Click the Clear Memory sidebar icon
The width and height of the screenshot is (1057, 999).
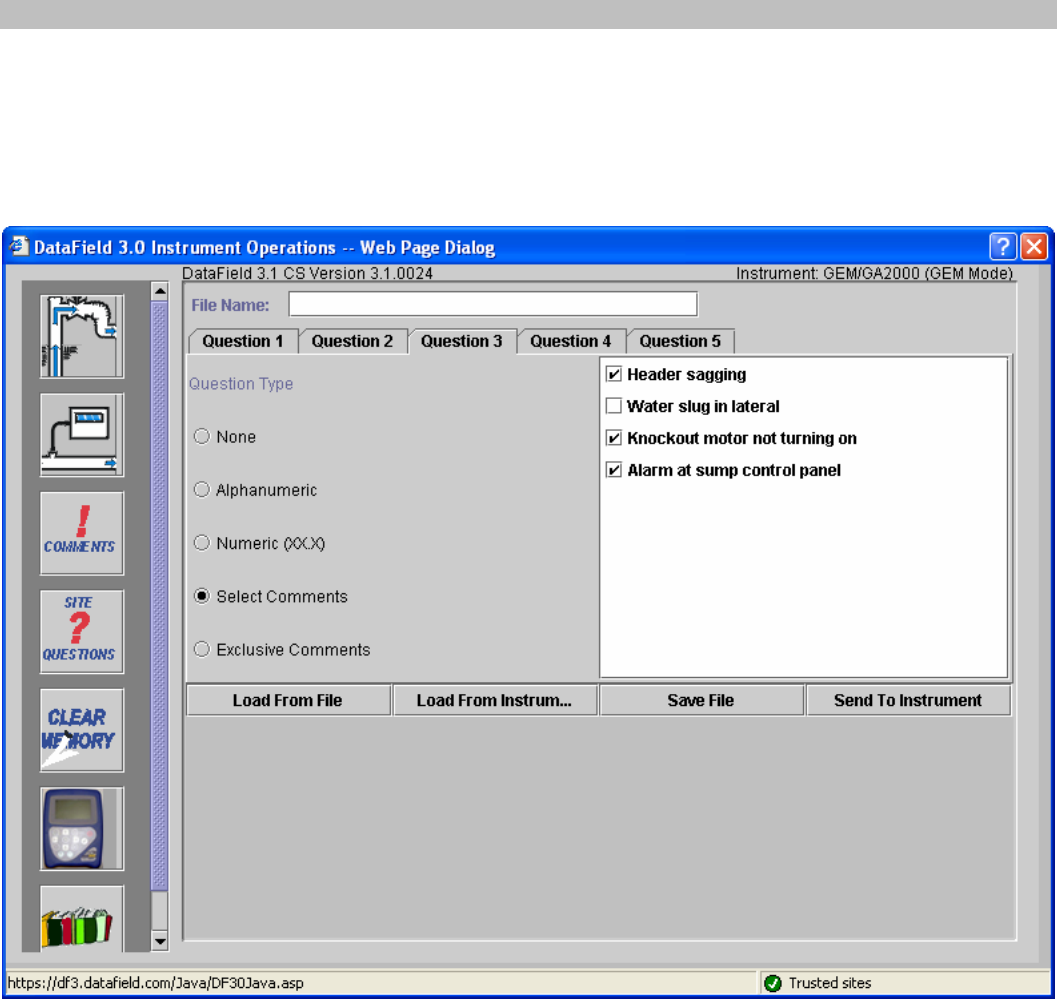[82, 730]
